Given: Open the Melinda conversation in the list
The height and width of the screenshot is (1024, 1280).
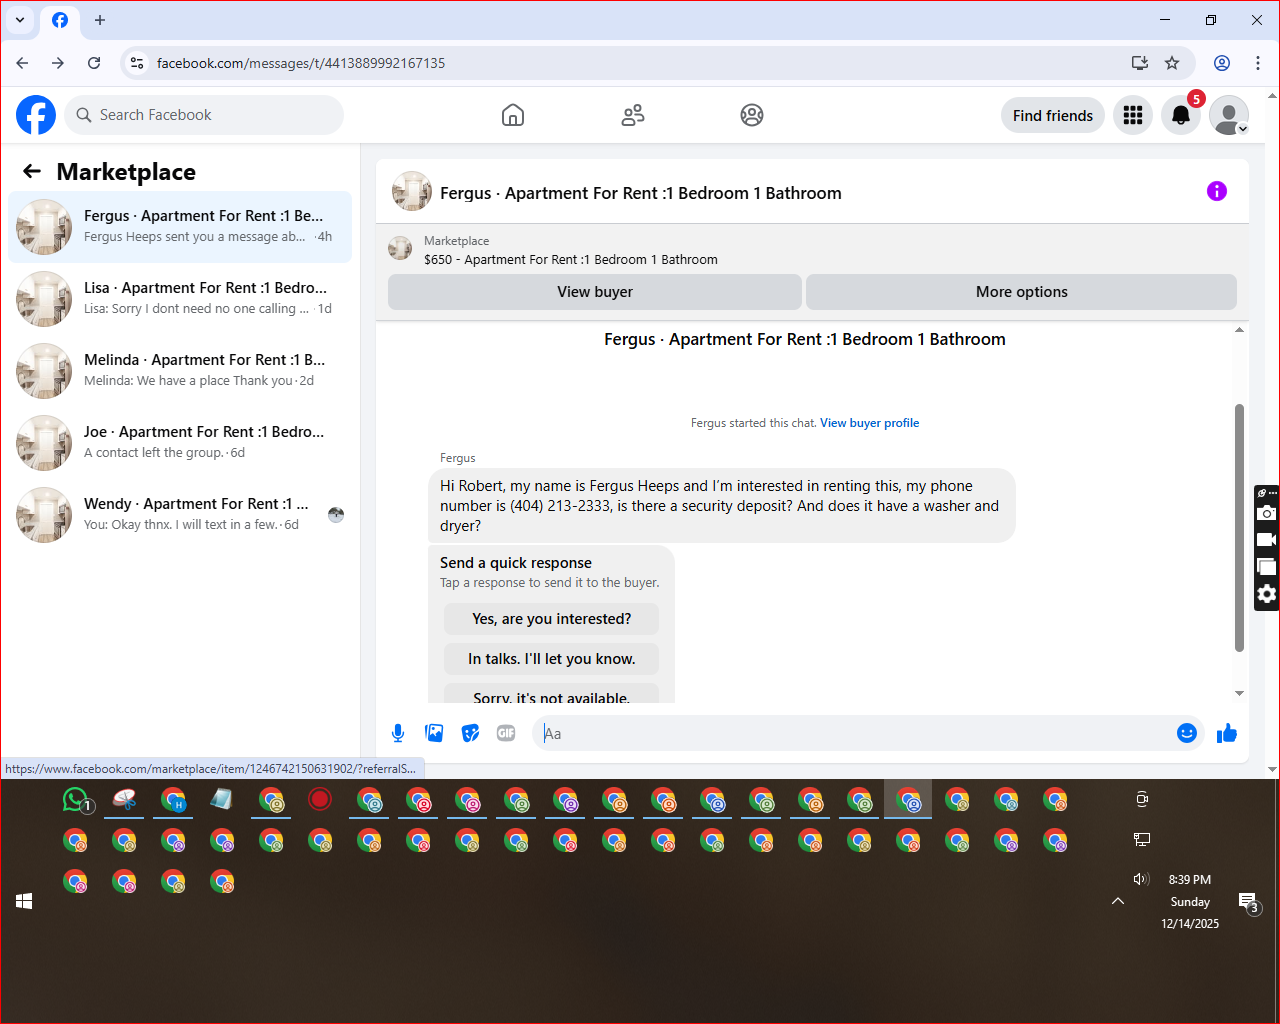Looking at the screenshot, I should (x=180, y=371).
